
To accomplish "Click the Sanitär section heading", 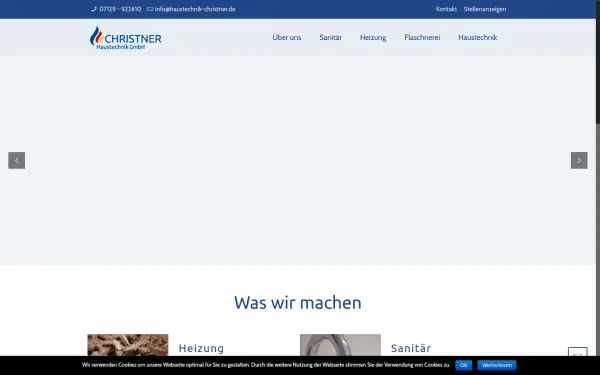I will click(x=411, y=348).
